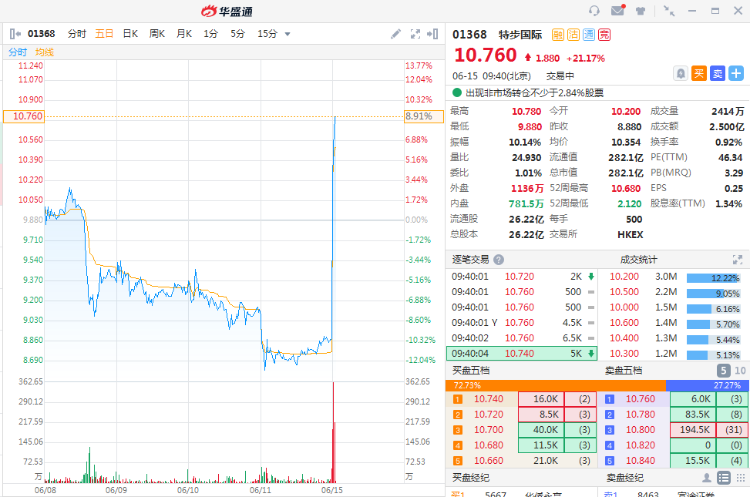The width and height of the screenshot is (750, 497).
Task: Switch to the 15分 fifteen-minute chart
Action: (267, 33)
